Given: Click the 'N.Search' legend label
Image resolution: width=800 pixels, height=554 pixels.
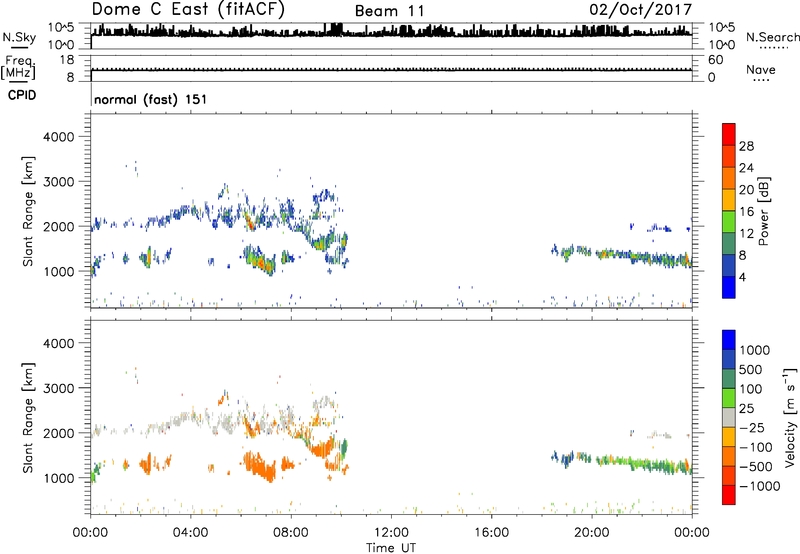Looking at the screenshot, I should click(772, 37).
